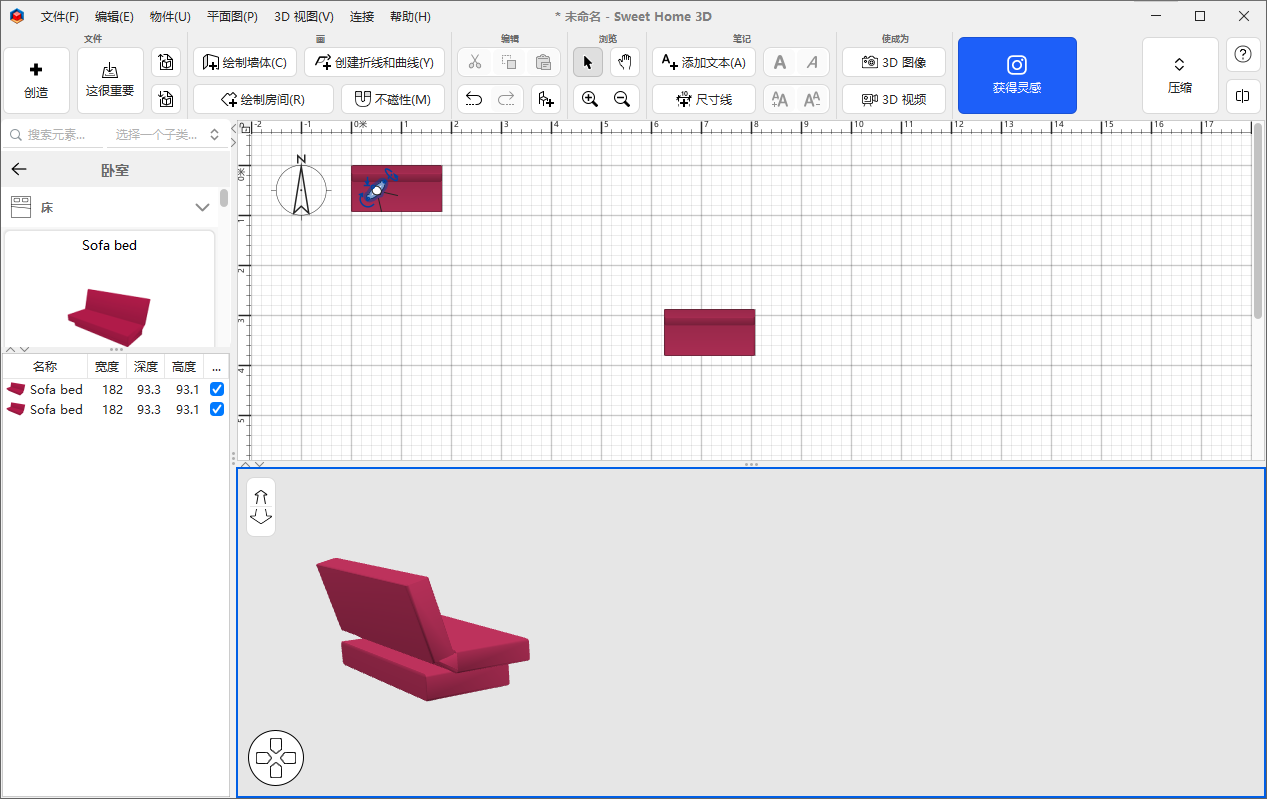
Task: Uncheck the second Sofa bed visibility checkbox
Action: tap(217, 409)
